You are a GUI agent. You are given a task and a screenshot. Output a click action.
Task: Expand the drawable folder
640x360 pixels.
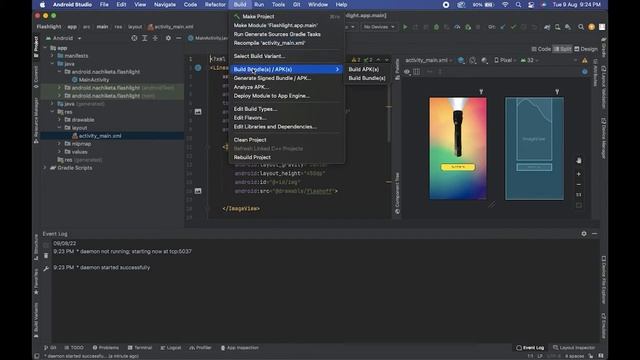(x=60, y=120)
